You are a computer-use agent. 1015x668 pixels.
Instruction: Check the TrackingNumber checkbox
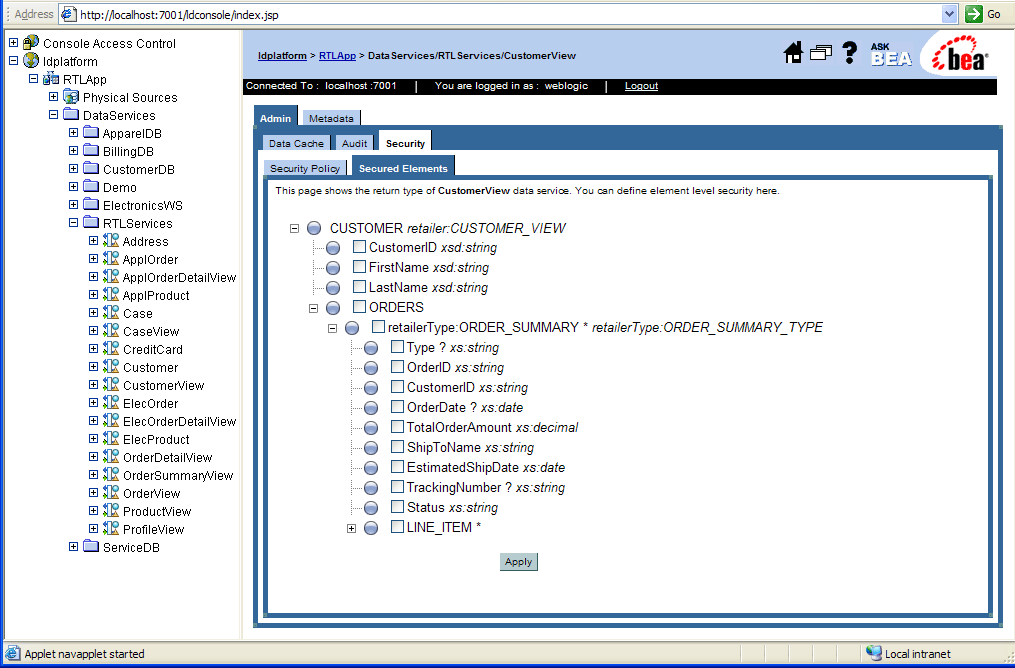pyautogui.click(x=397, y=487)
